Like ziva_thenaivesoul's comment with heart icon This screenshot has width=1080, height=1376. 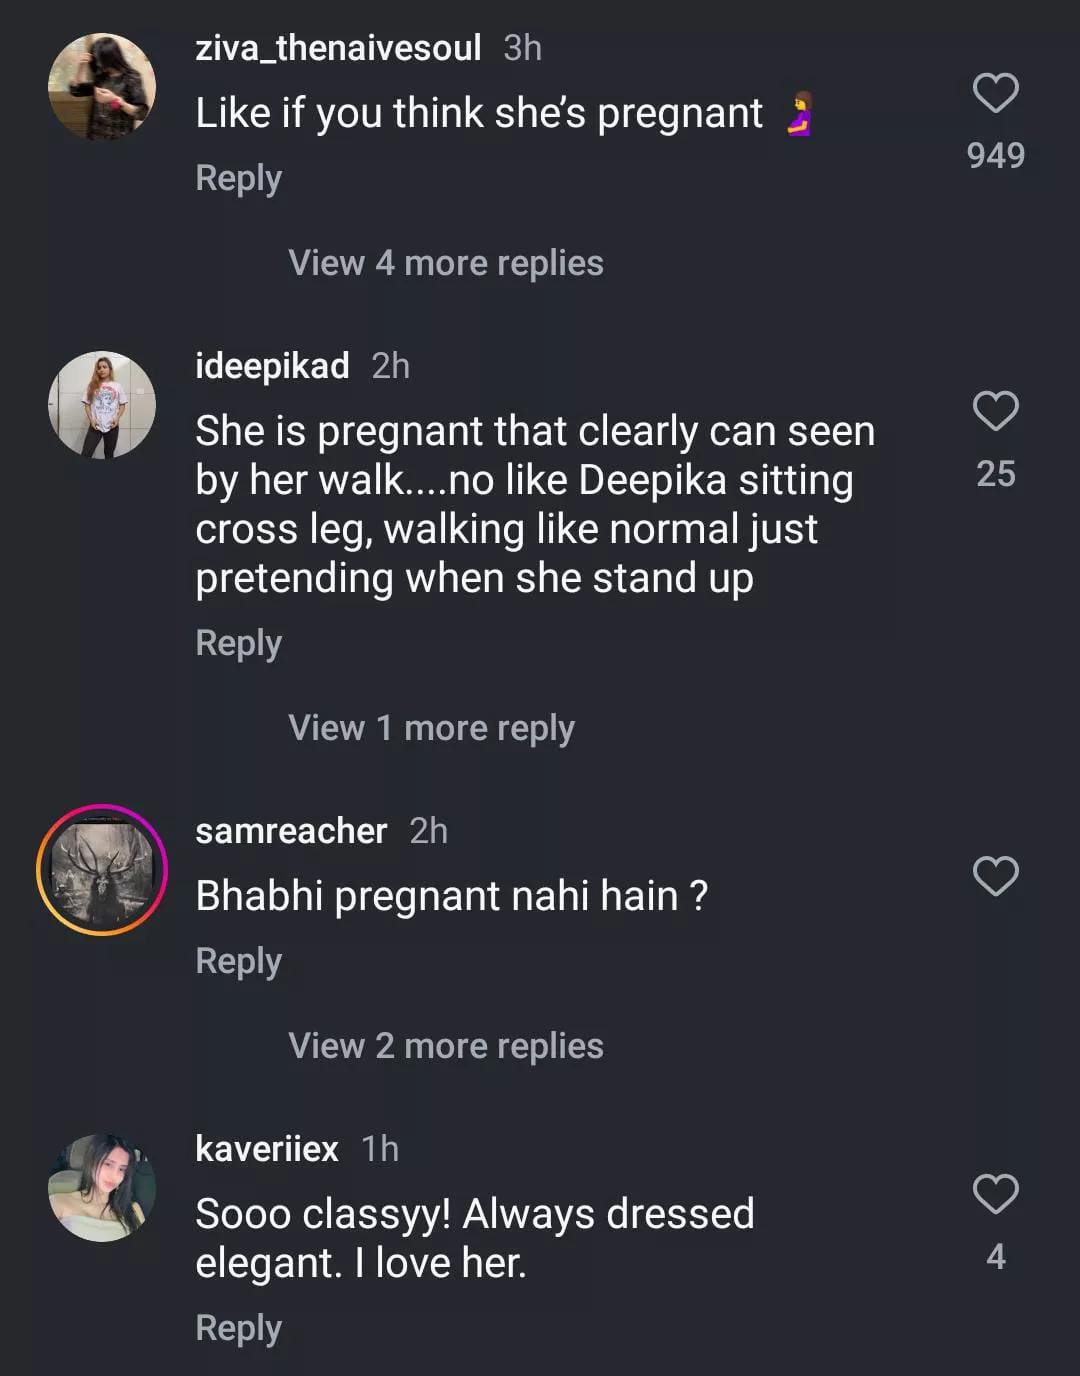tap(995, 93)
